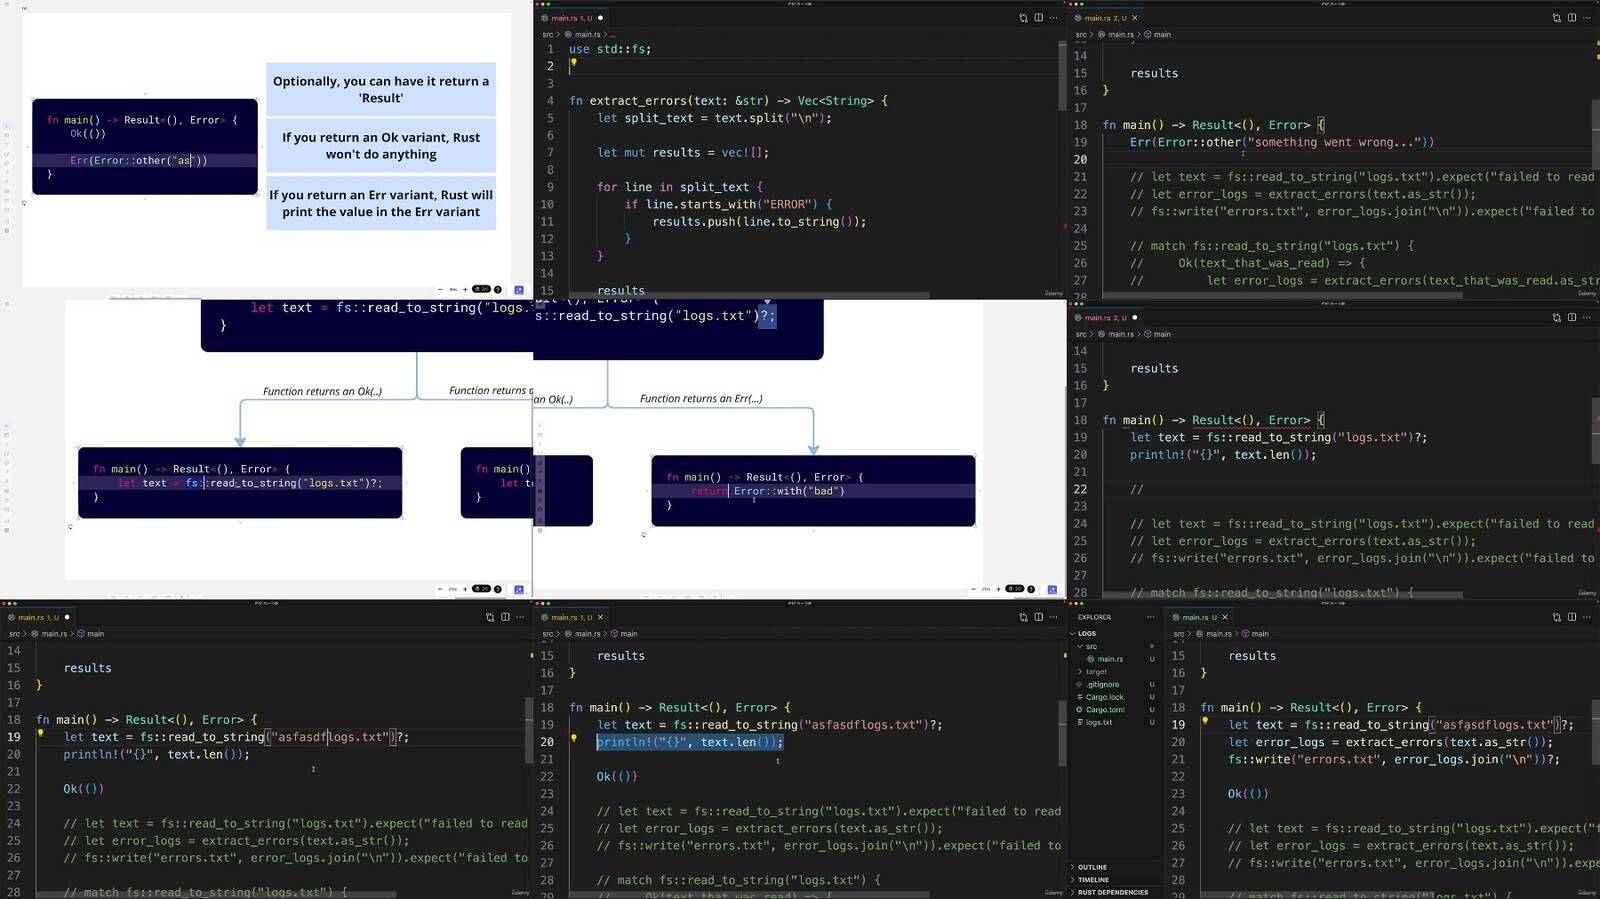Open Compare Changes in the 'something went wrong' editor
This screenshot has width=1600, height=899.
coord(1556,18)
